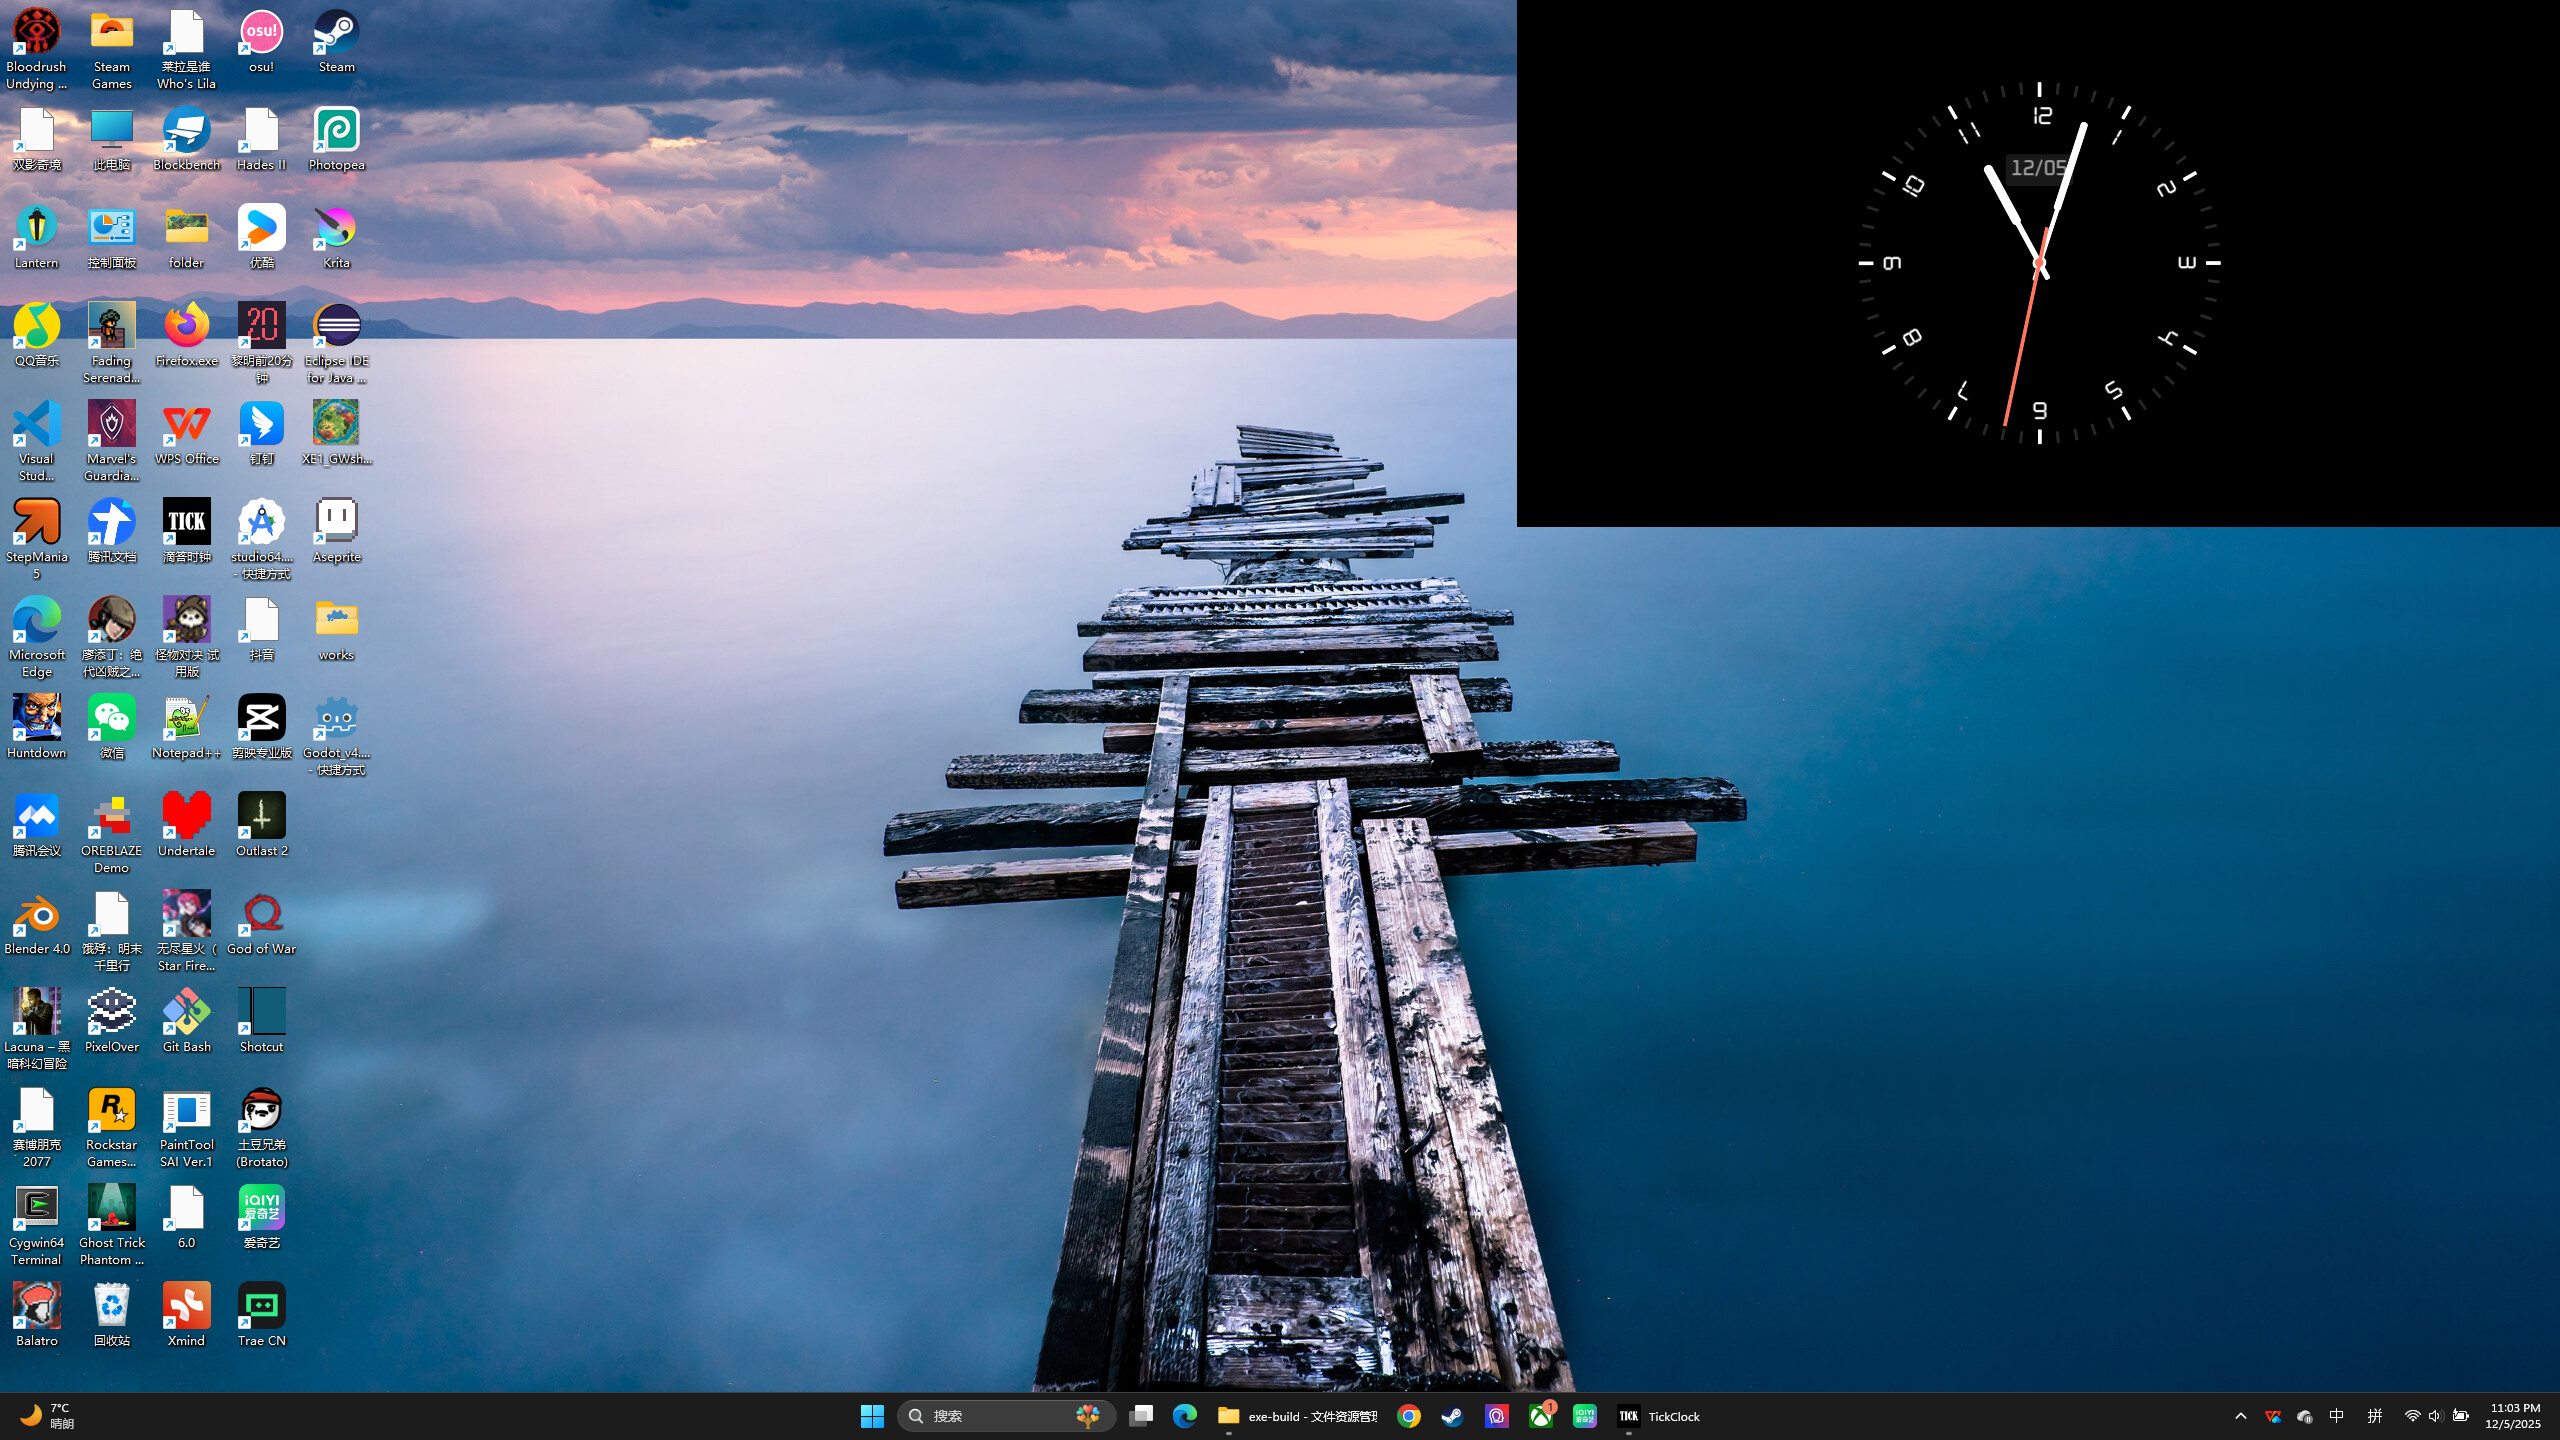The image size is (2560, 1440).
Task: Open Krita
Action: click(x=336, y=228)
